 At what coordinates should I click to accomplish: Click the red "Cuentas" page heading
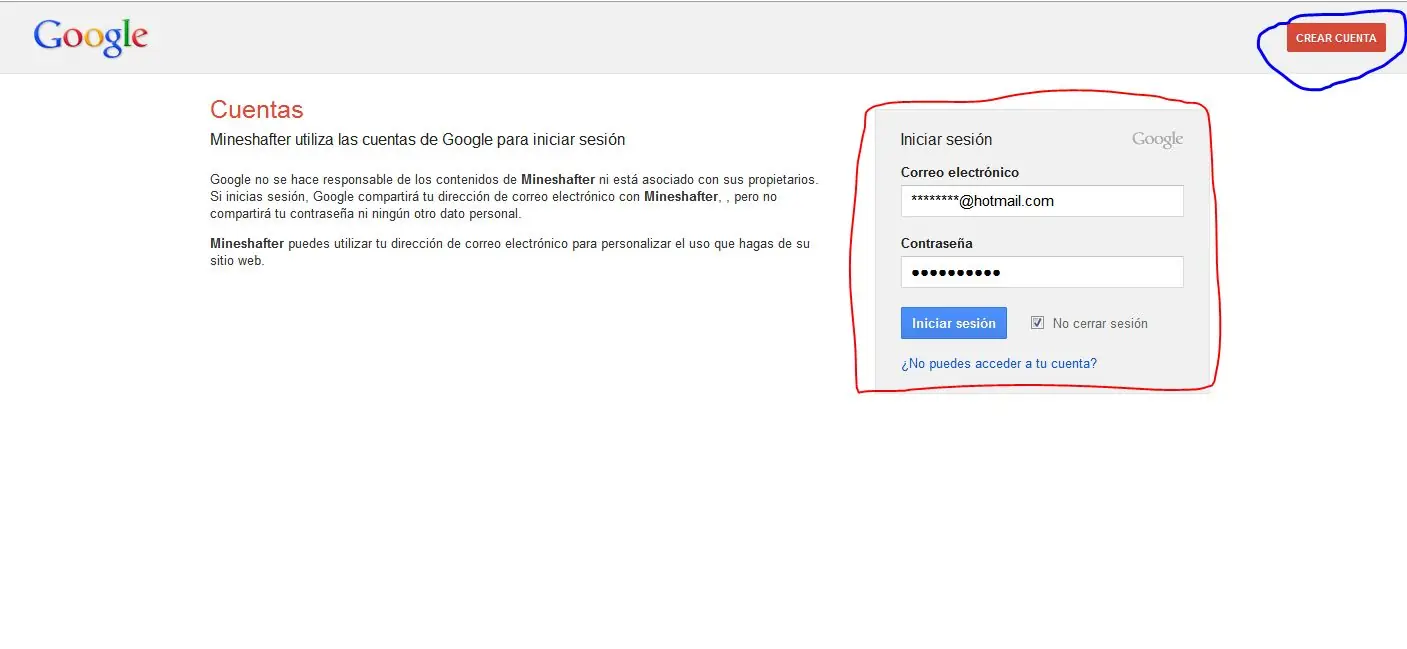pyautogui.click(x=257, y=110)
